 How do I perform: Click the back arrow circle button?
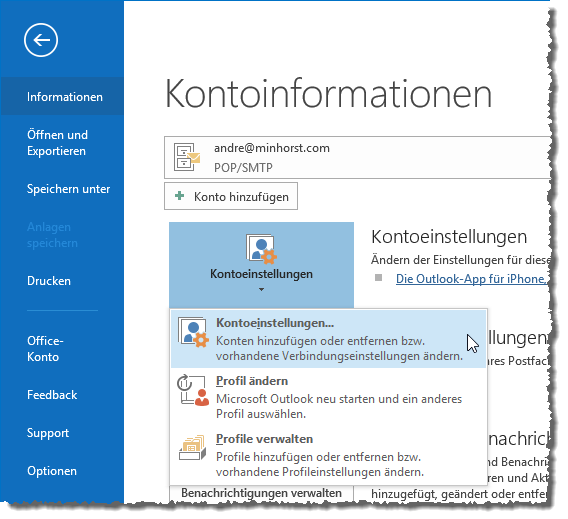(41, 40)
